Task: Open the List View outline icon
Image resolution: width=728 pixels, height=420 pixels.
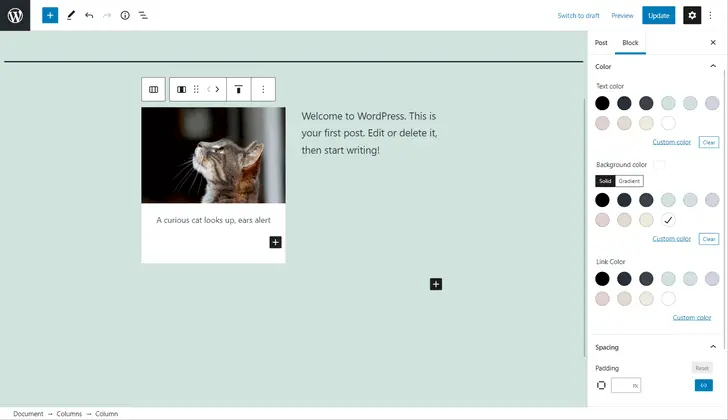Action: (x=143, y=15)
